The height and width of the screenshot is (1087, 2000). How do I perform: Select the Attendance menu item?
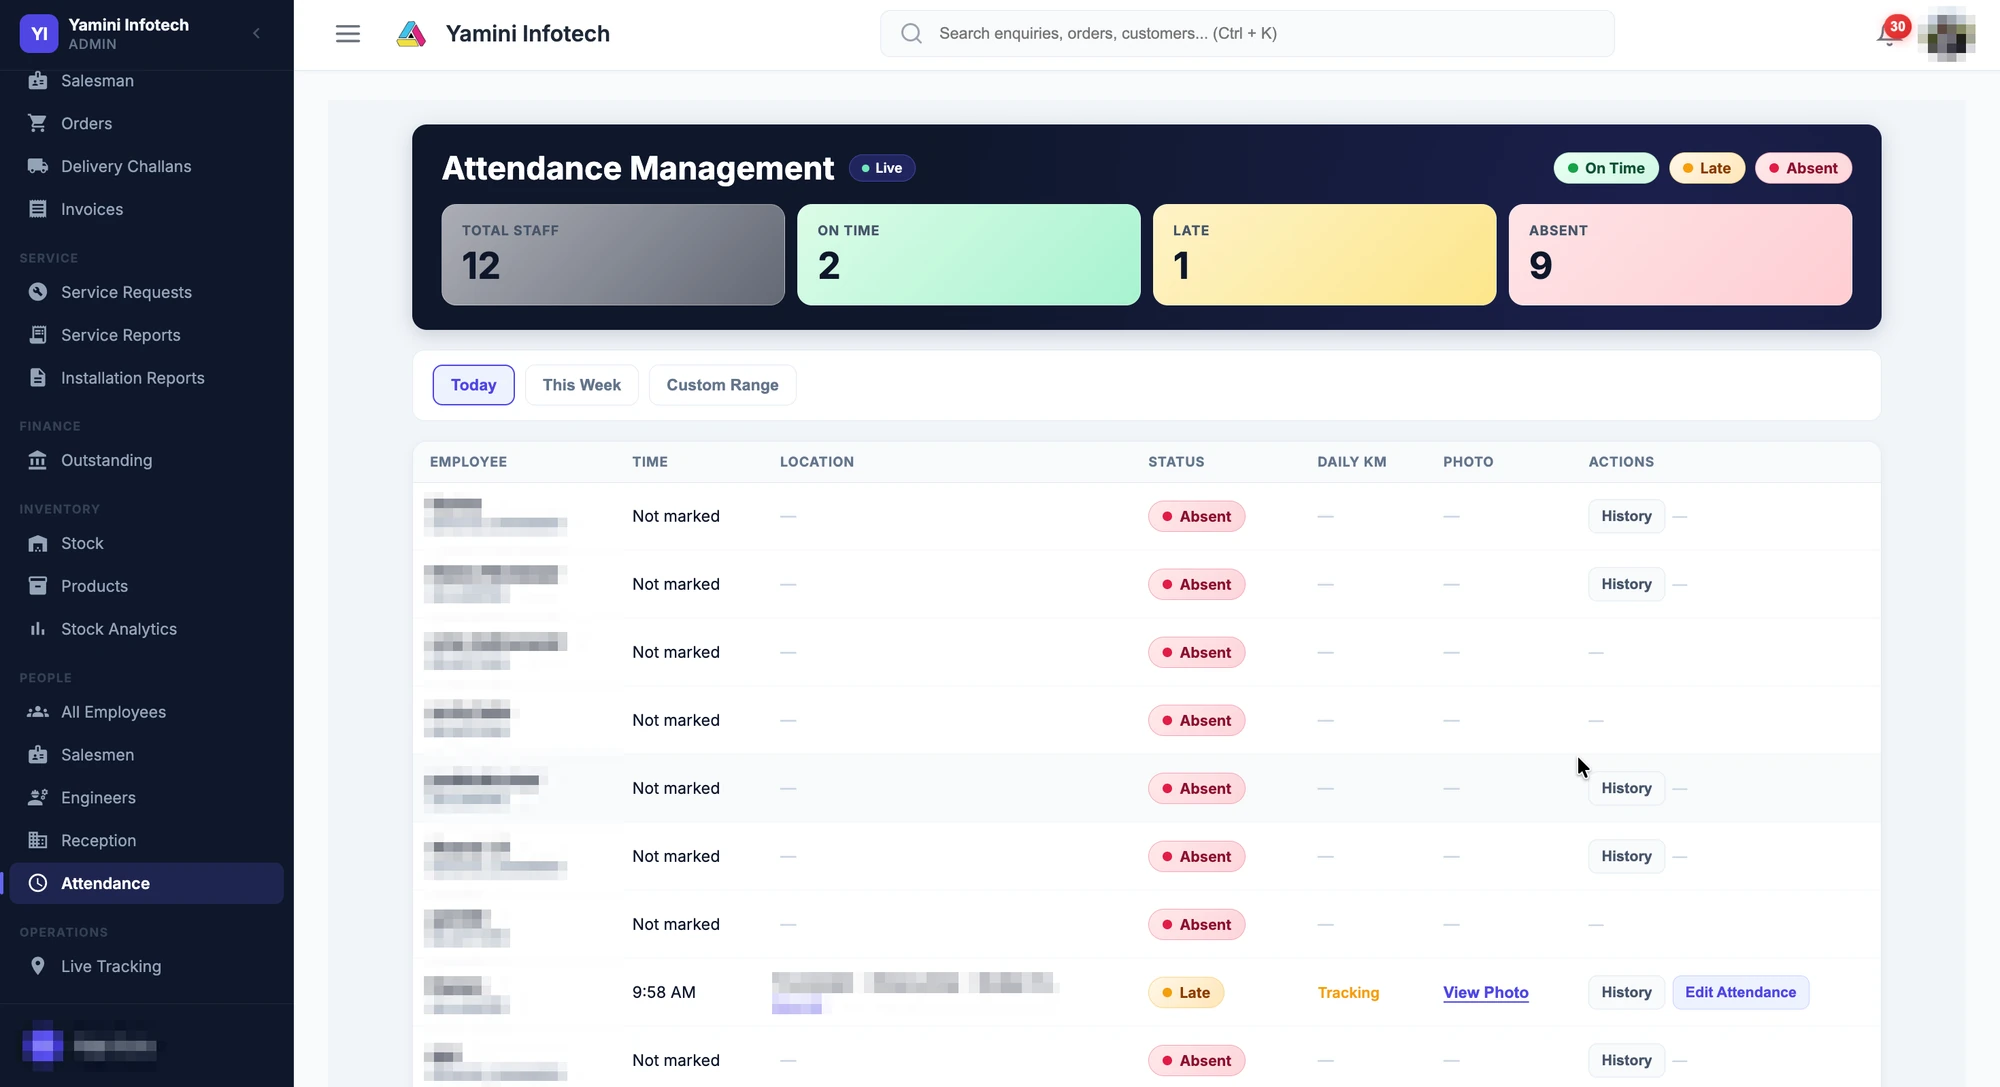point(147,883)
